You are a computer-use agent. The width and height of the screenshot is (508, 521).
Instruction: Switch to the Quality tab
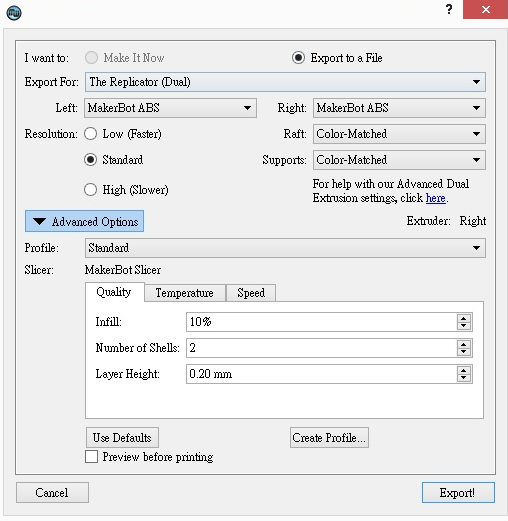click(x=114, y=292)
